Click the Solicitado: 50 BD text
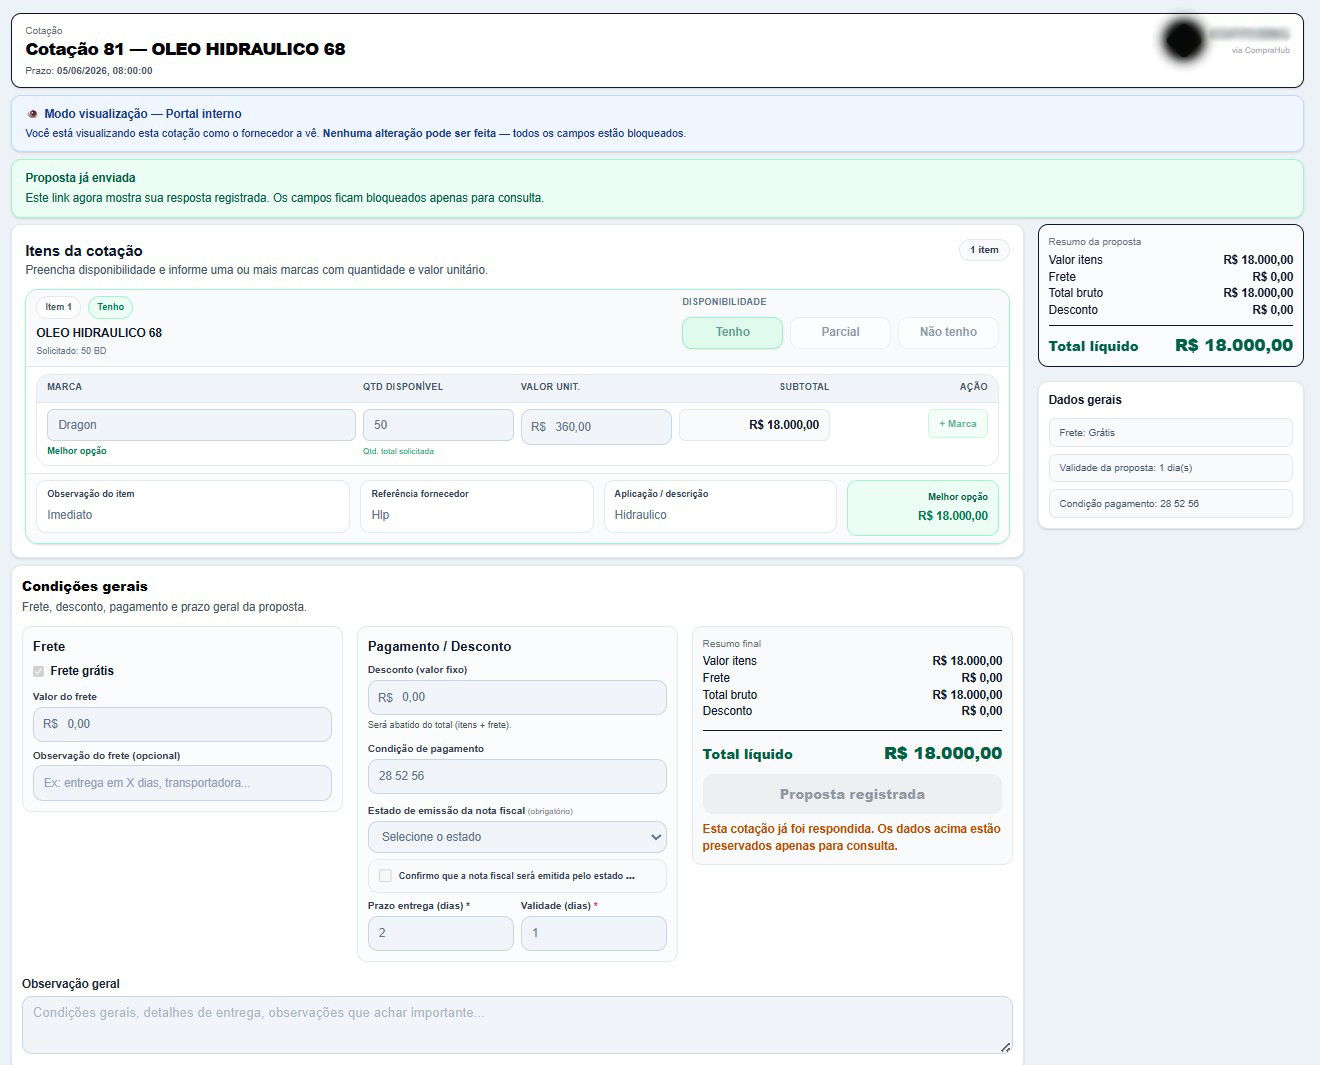The width and height of the screenshot is (1320, 1065). (71, 351)
